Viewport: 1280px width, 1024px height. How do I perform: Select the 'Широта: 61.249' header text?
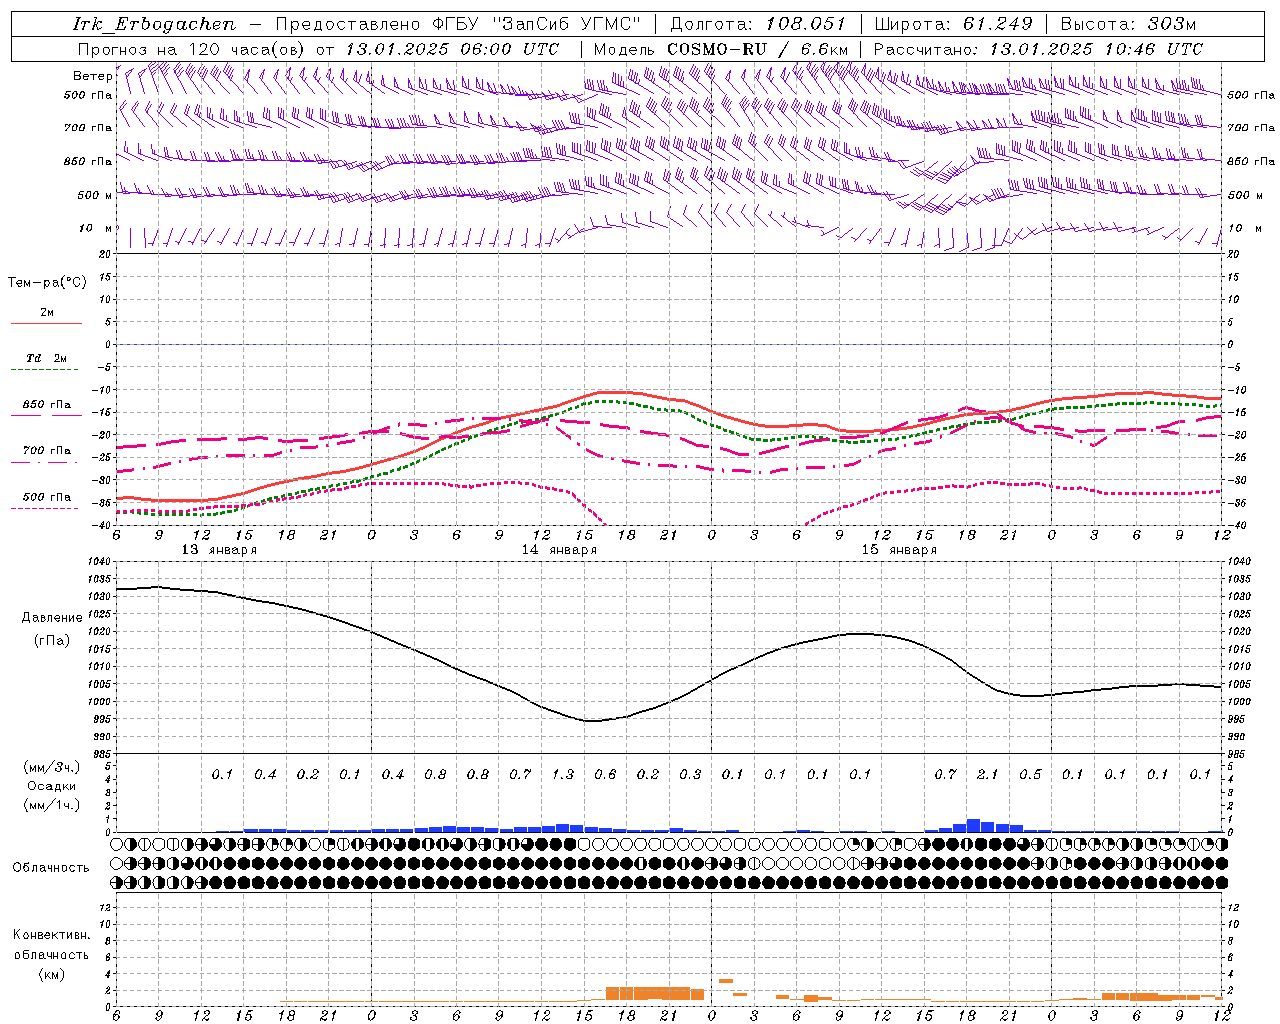click(x=953, y=24)
